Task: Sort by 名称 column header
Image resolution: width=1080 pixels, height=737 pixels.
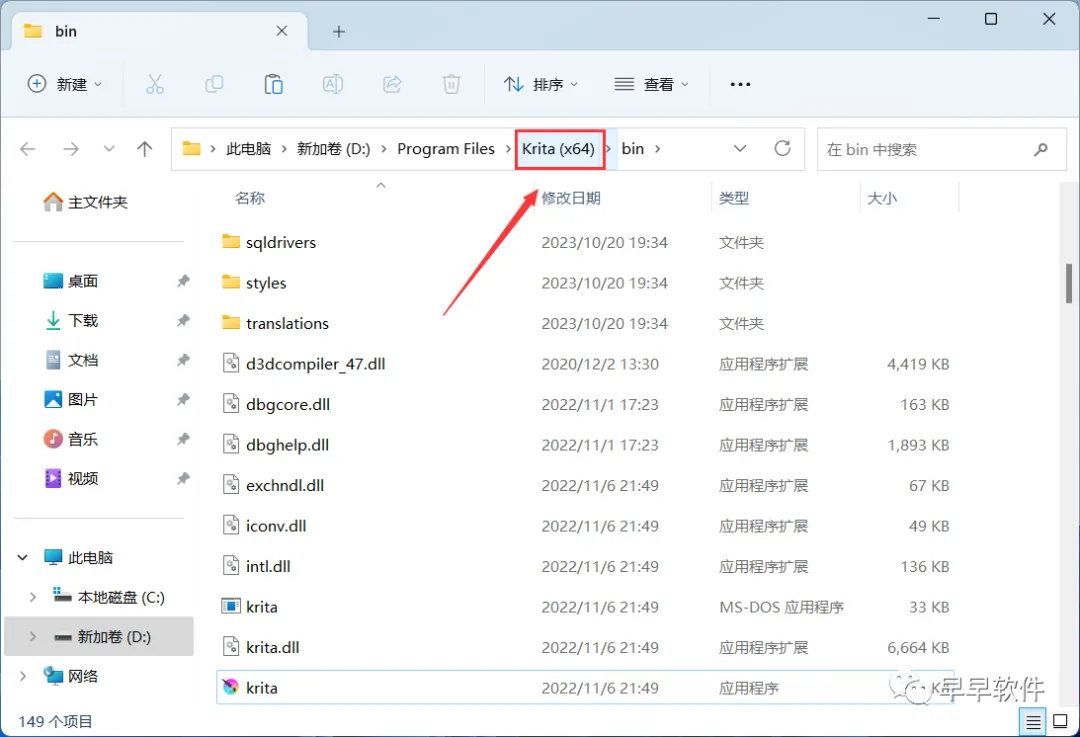Action: tap(250, 198)
